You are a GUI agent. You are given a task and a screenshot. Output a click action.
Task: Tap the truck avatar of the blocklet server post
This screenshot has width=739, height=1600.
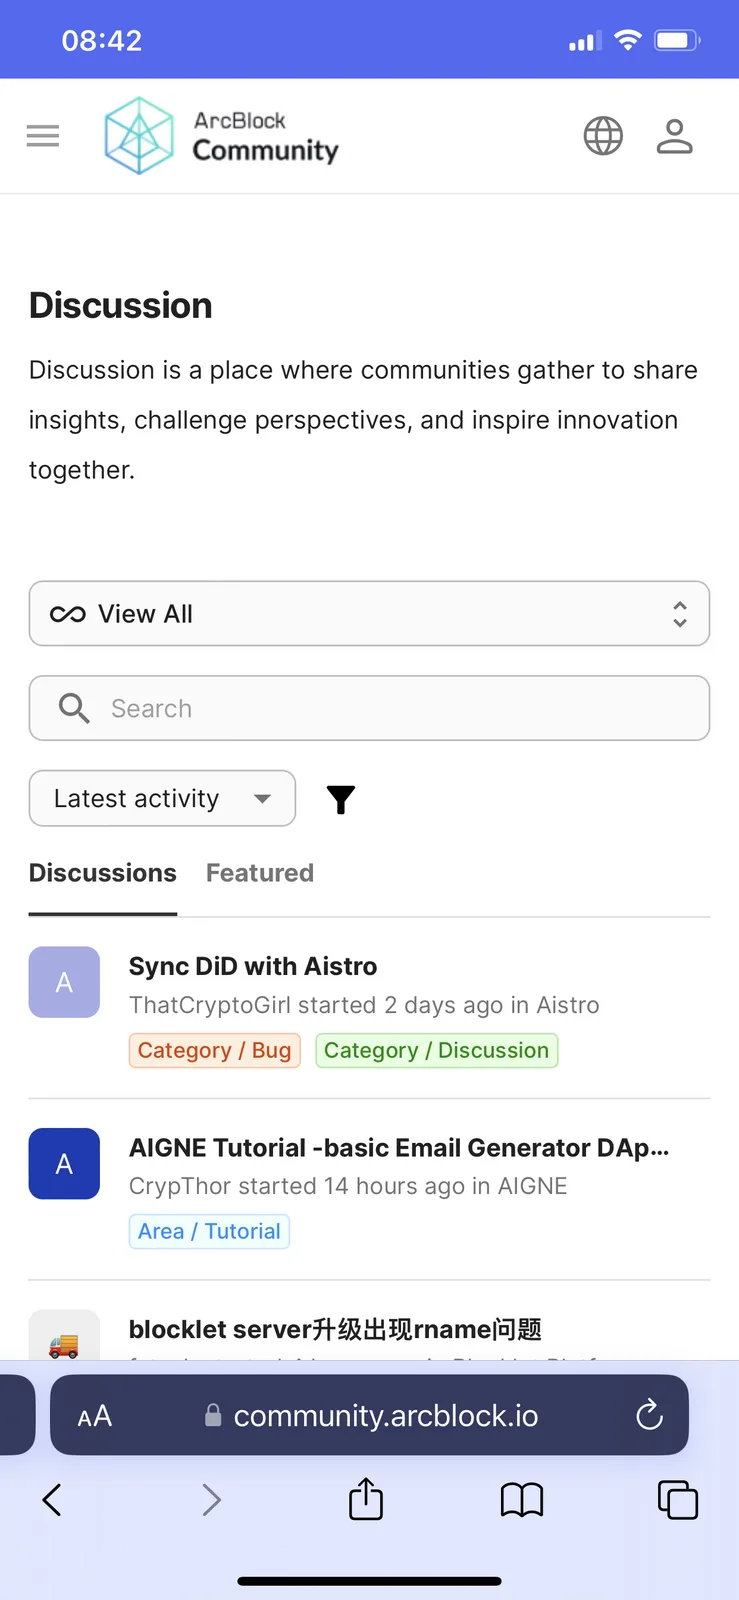pos(64,1335)
